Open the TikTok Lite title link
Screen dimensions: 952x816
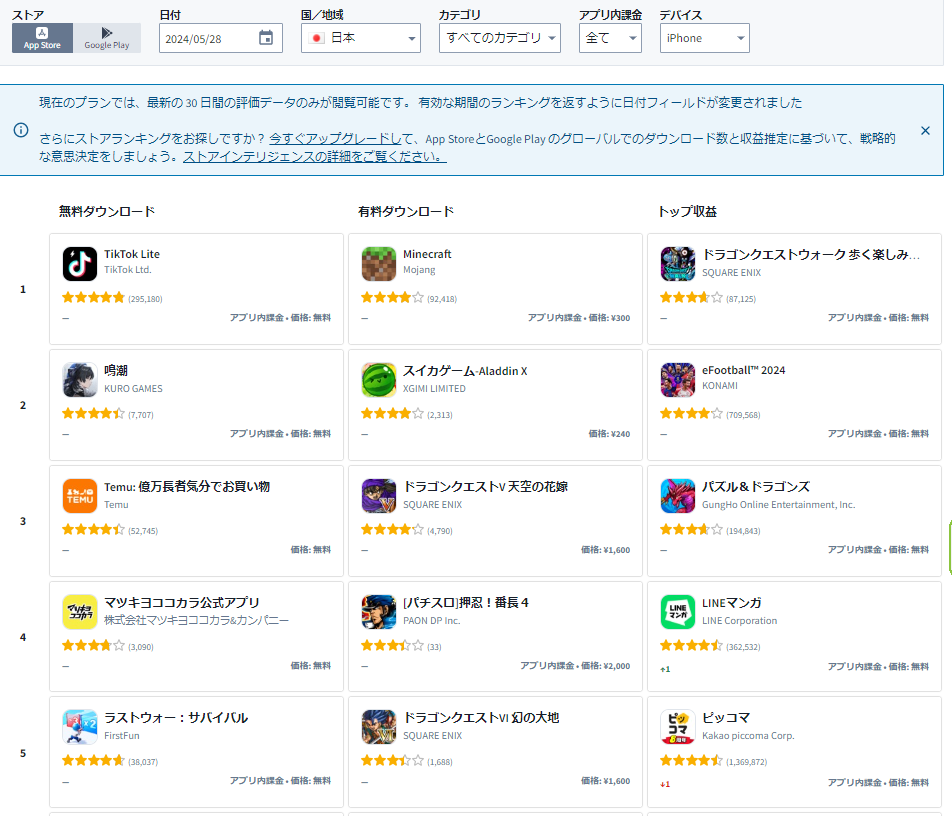coord(132,254)
